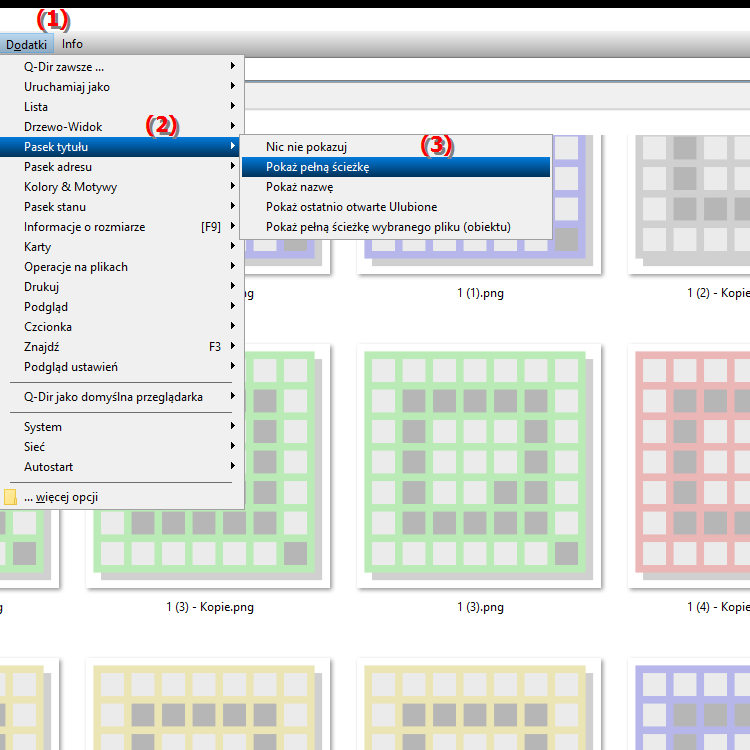Open the Drukuj submenu
This screenshot has height=750, width=750.
(x=122, y=287)
